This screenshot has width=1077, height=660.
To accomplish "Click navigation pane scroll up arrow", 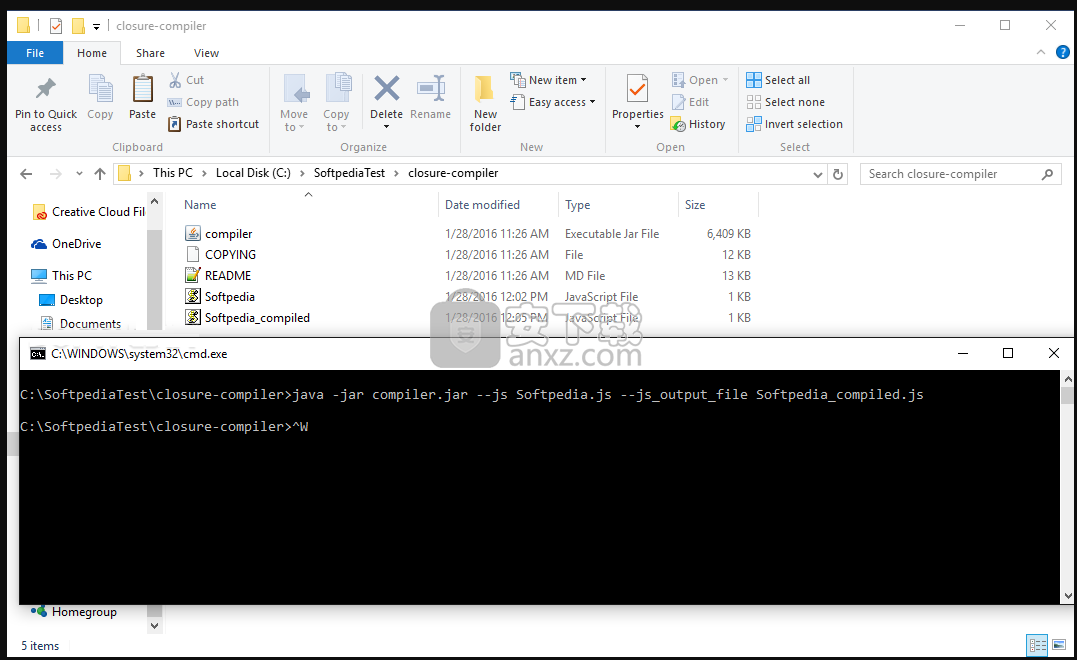I will tap(155, 201).
